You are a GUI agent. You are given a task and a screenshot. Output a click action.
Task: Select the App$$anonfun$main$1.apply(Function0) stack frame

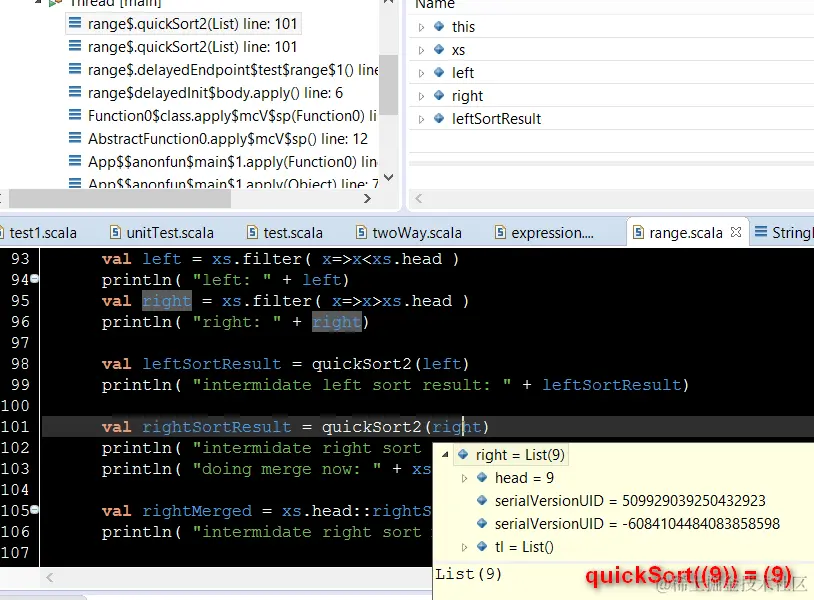point(222,162)
